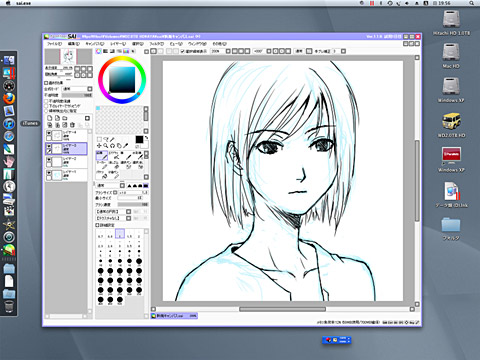Screen dimensions: 480x360
Task: Click the canvas horizontal scrollbar
Action: pos(283,309)
